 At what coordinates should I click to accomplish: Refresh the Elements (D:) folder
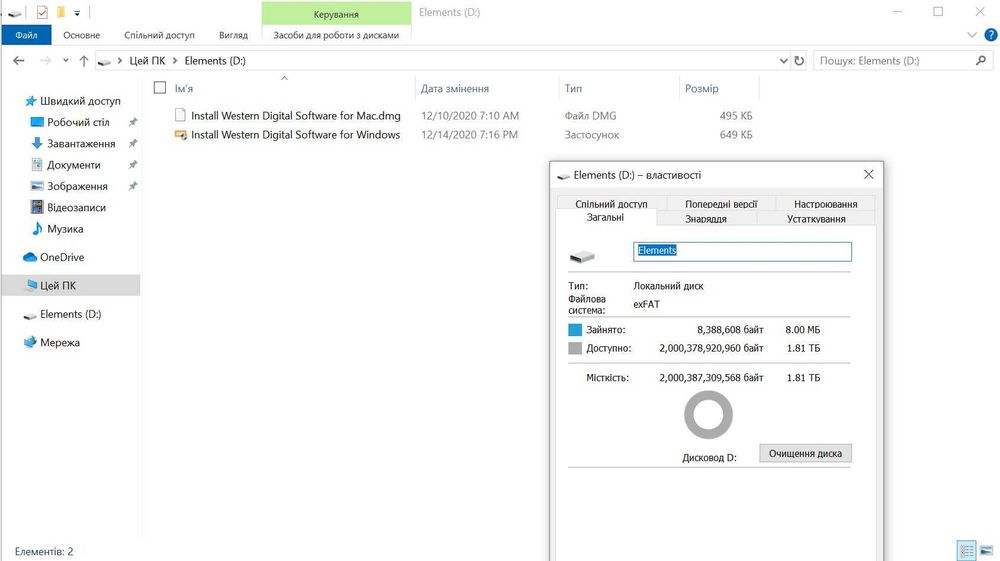coord(799,61)
